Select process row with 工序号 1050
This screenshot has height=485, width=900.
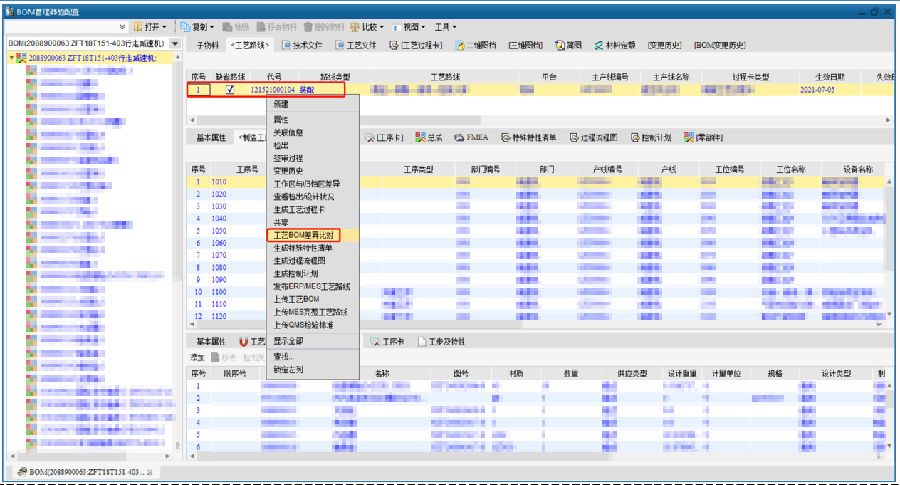tap(218, 230)
